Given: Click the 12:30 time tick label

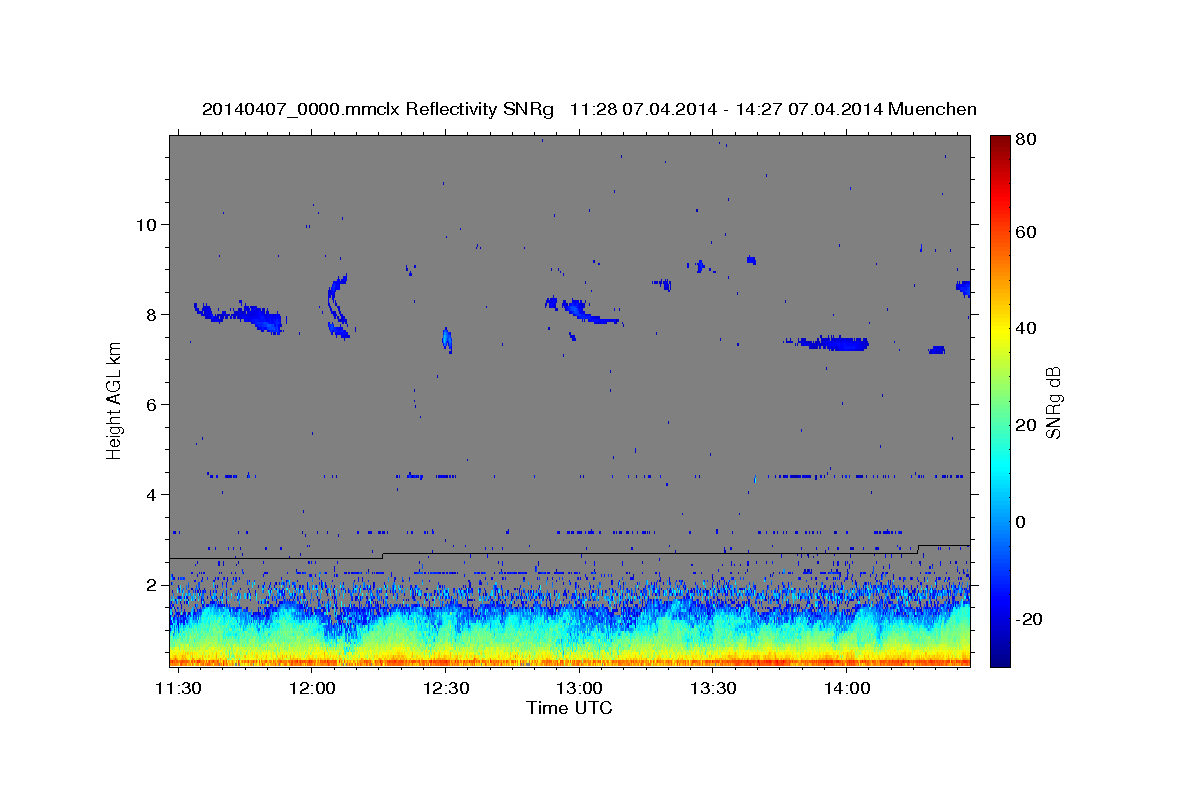Looking at the screenshot, I should point(446,689).
